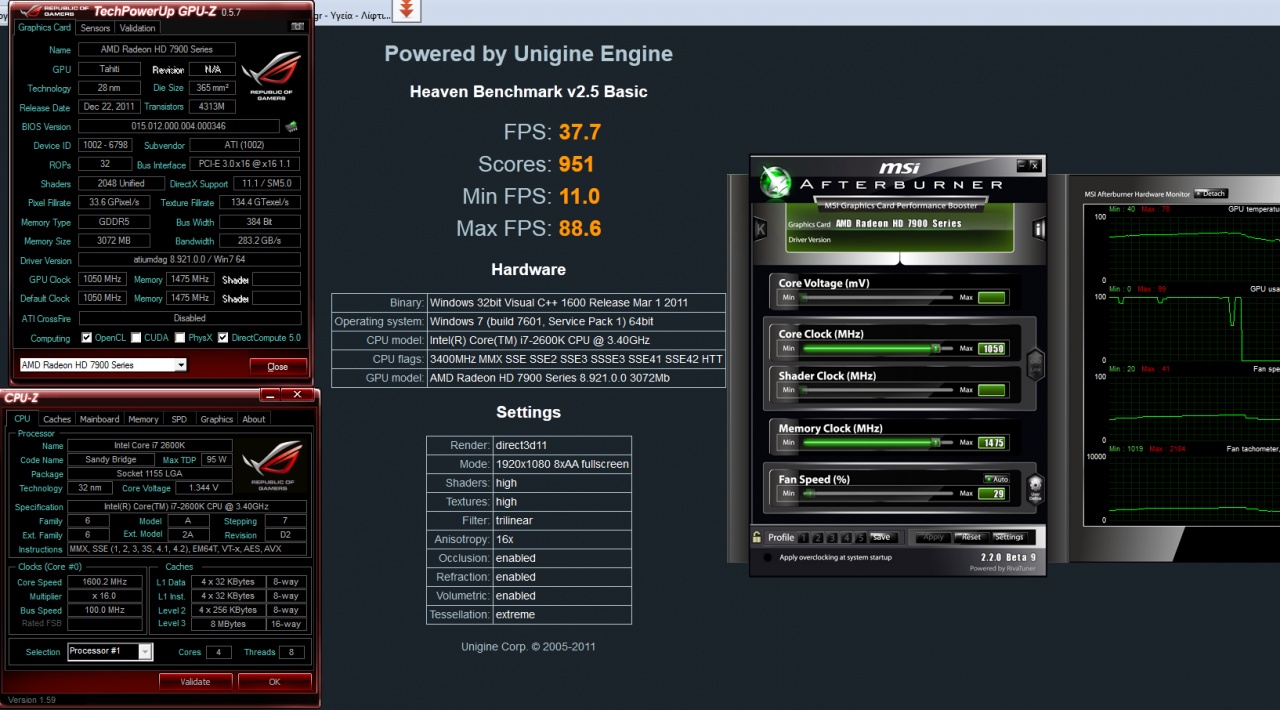The height and width of the screenshot is (710, 1280).
Task: Open Afterburner Kombustor with the K button
Action: (x=760, y=229)
